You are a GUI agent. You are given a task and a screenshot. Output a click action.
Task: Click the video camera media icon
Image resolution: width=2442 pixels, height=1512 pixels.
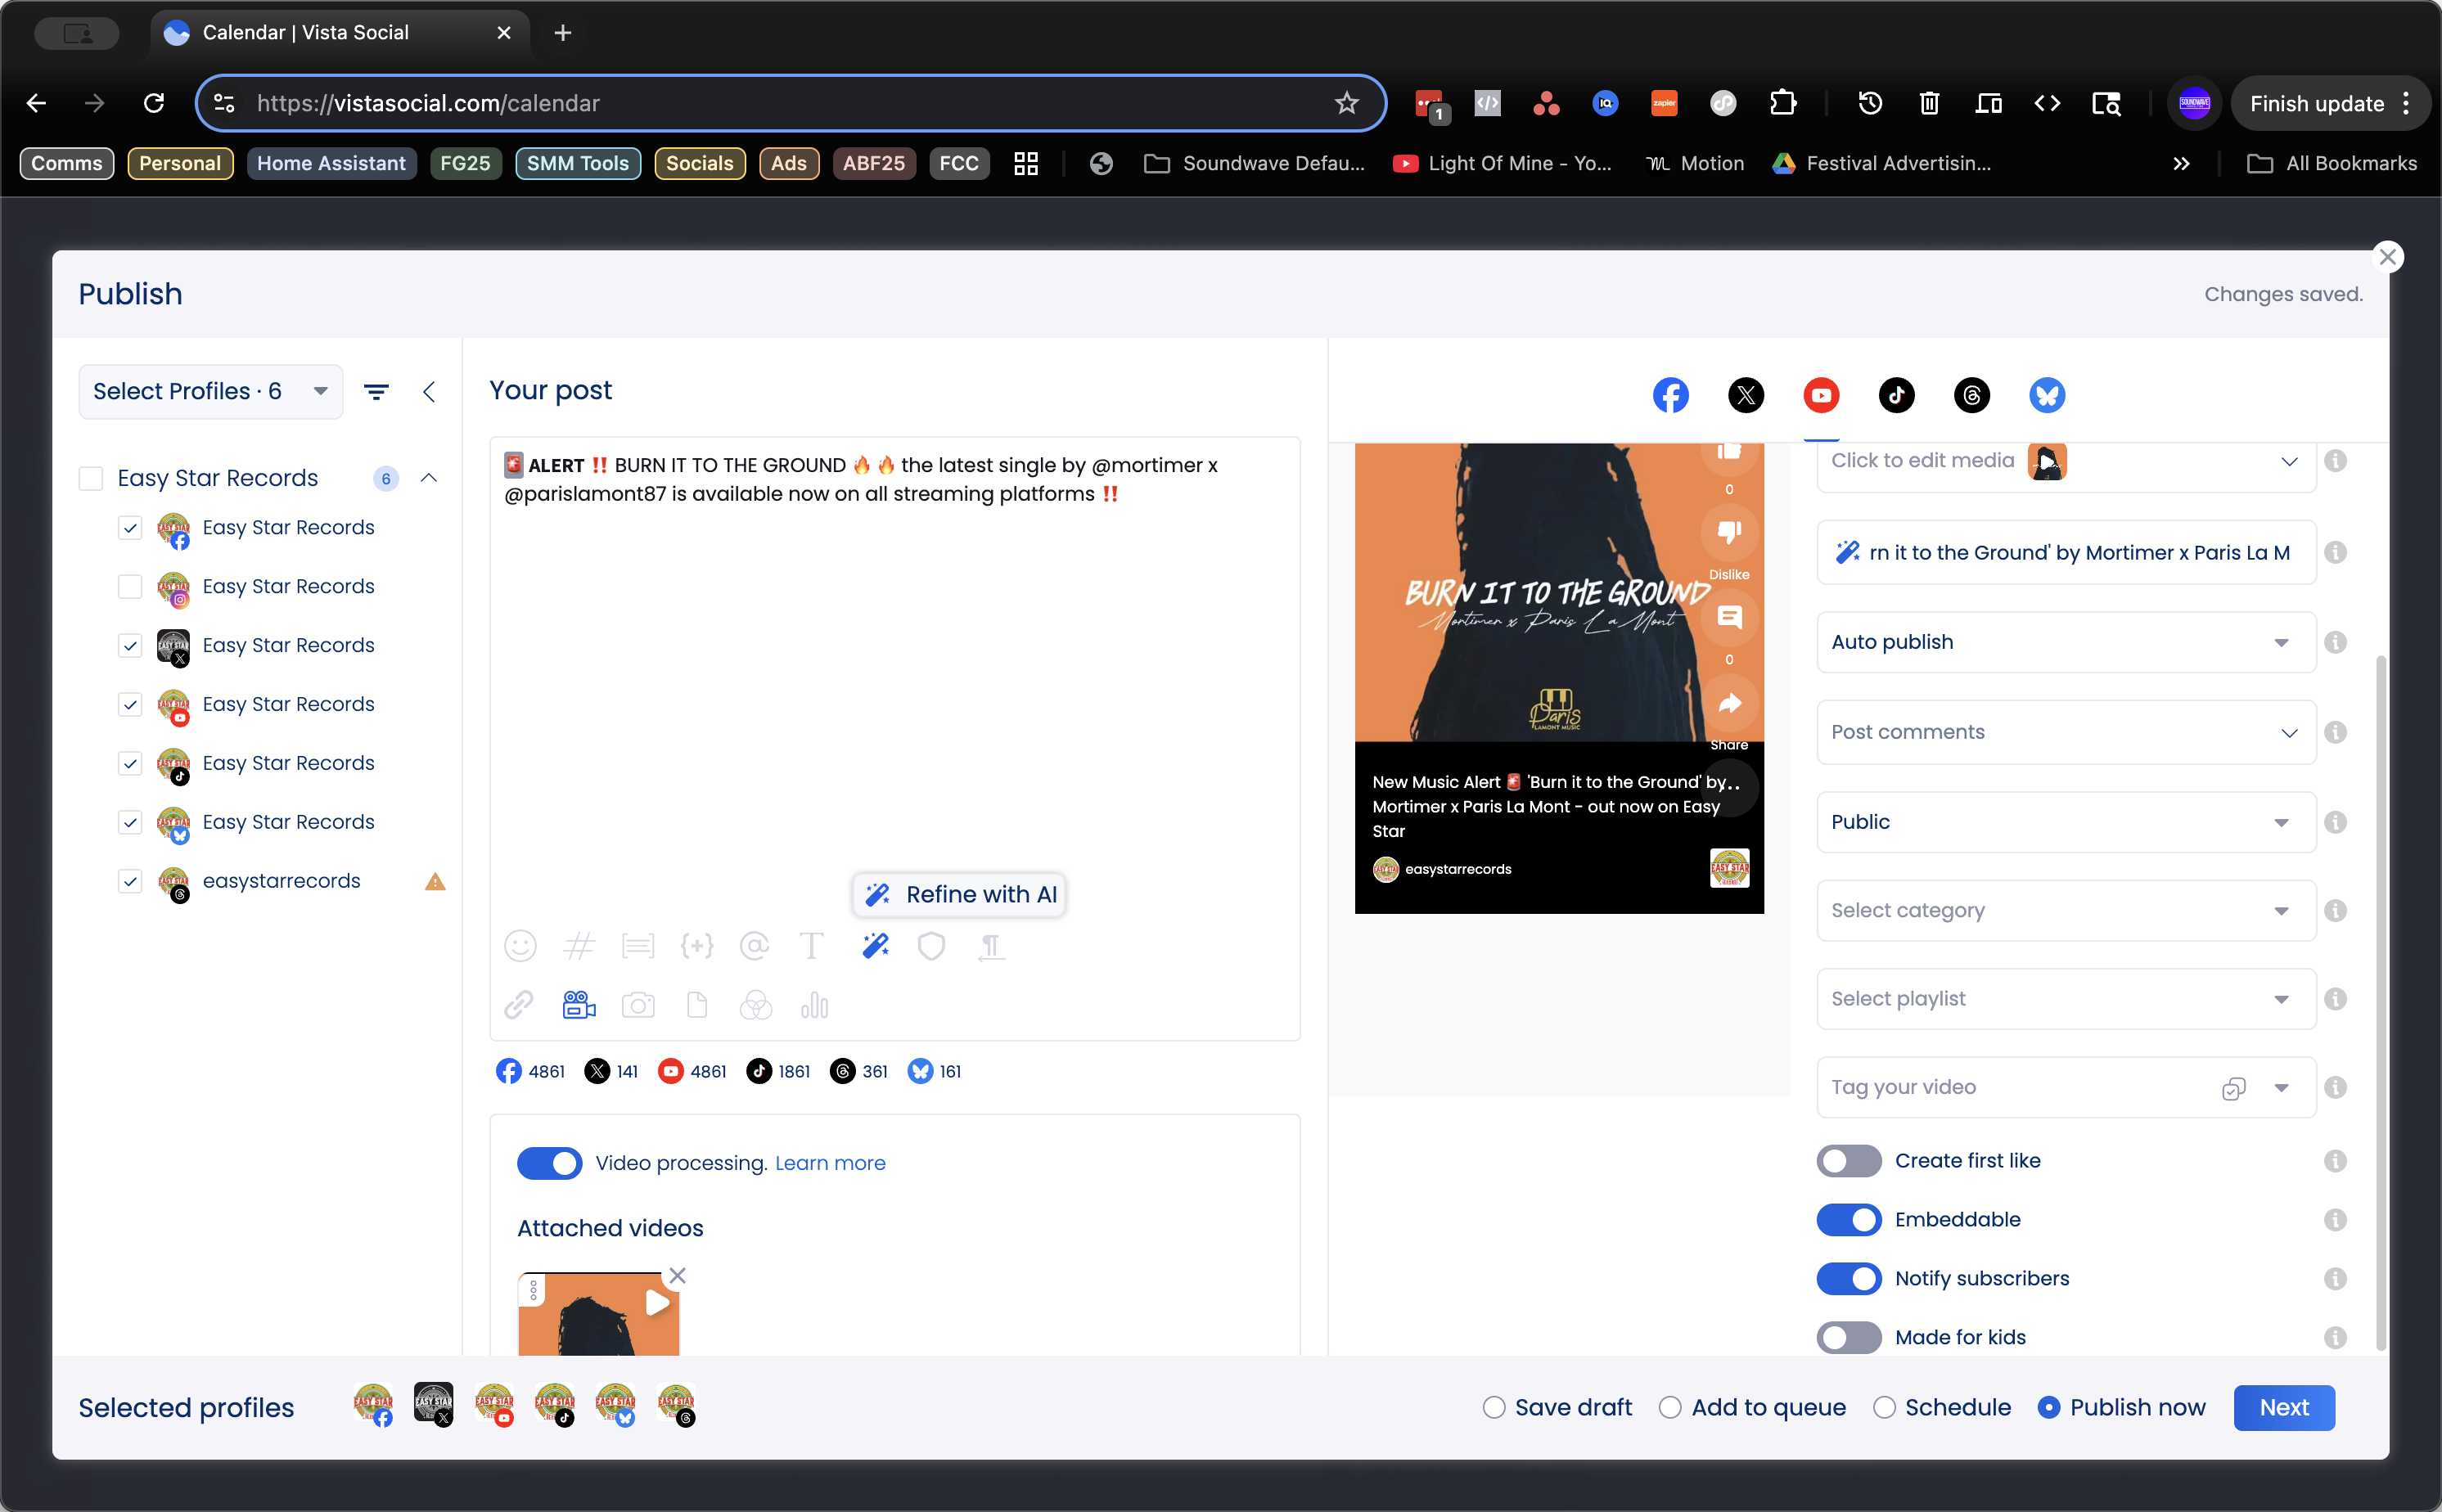[x=579, y=1005]
